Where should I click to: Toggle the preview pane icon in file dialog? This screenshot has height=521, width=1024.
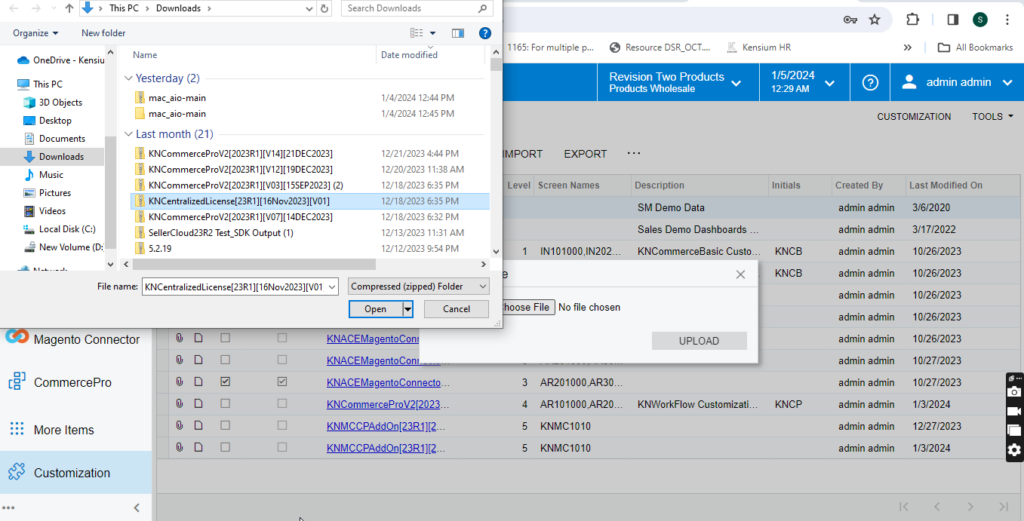point(458,33)
